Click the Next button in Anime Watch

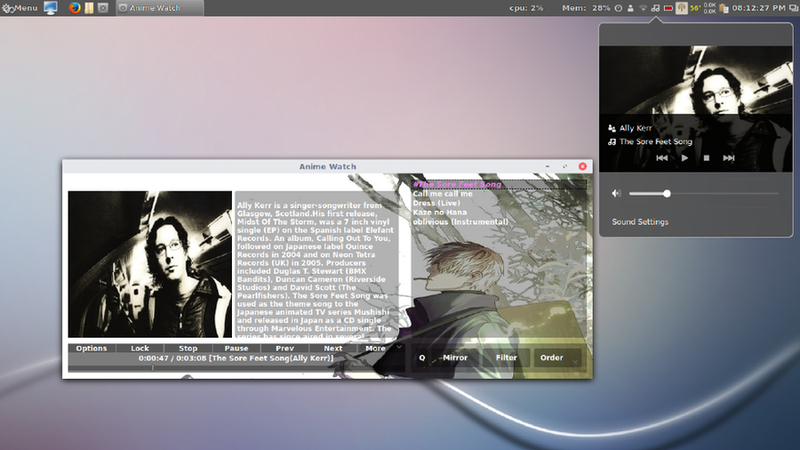(333, 348)
